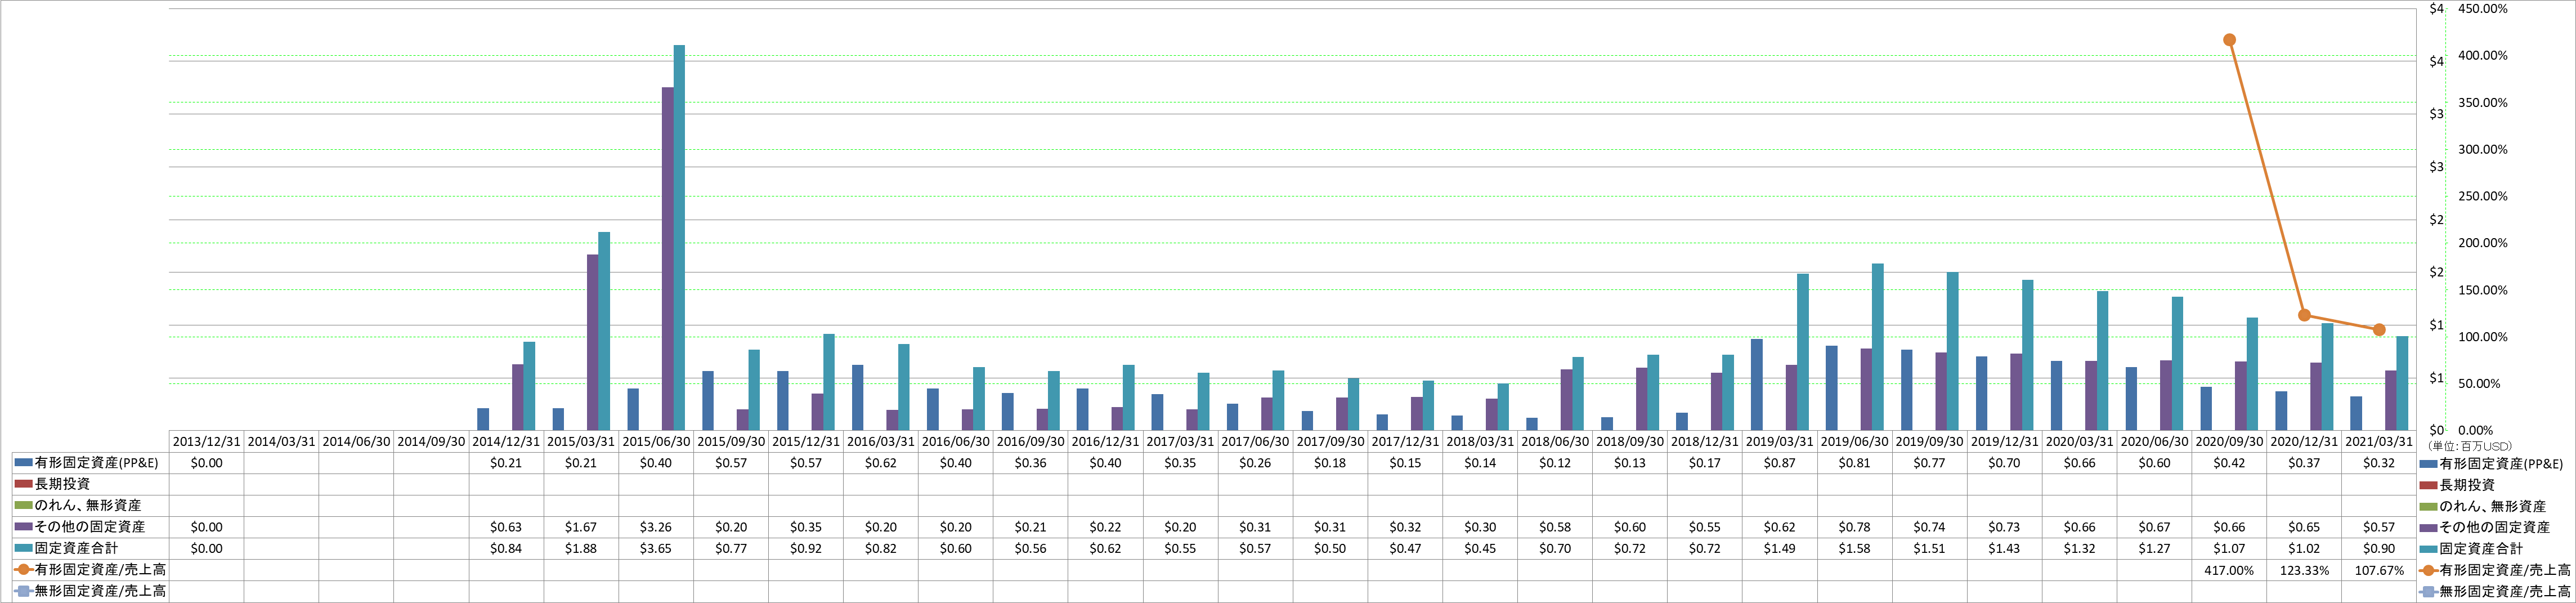Select 有形固定資産/売上高 entry in right legend
Image resolution: width=2576 pixels, height=603 pixels.
click(2494, 570)
